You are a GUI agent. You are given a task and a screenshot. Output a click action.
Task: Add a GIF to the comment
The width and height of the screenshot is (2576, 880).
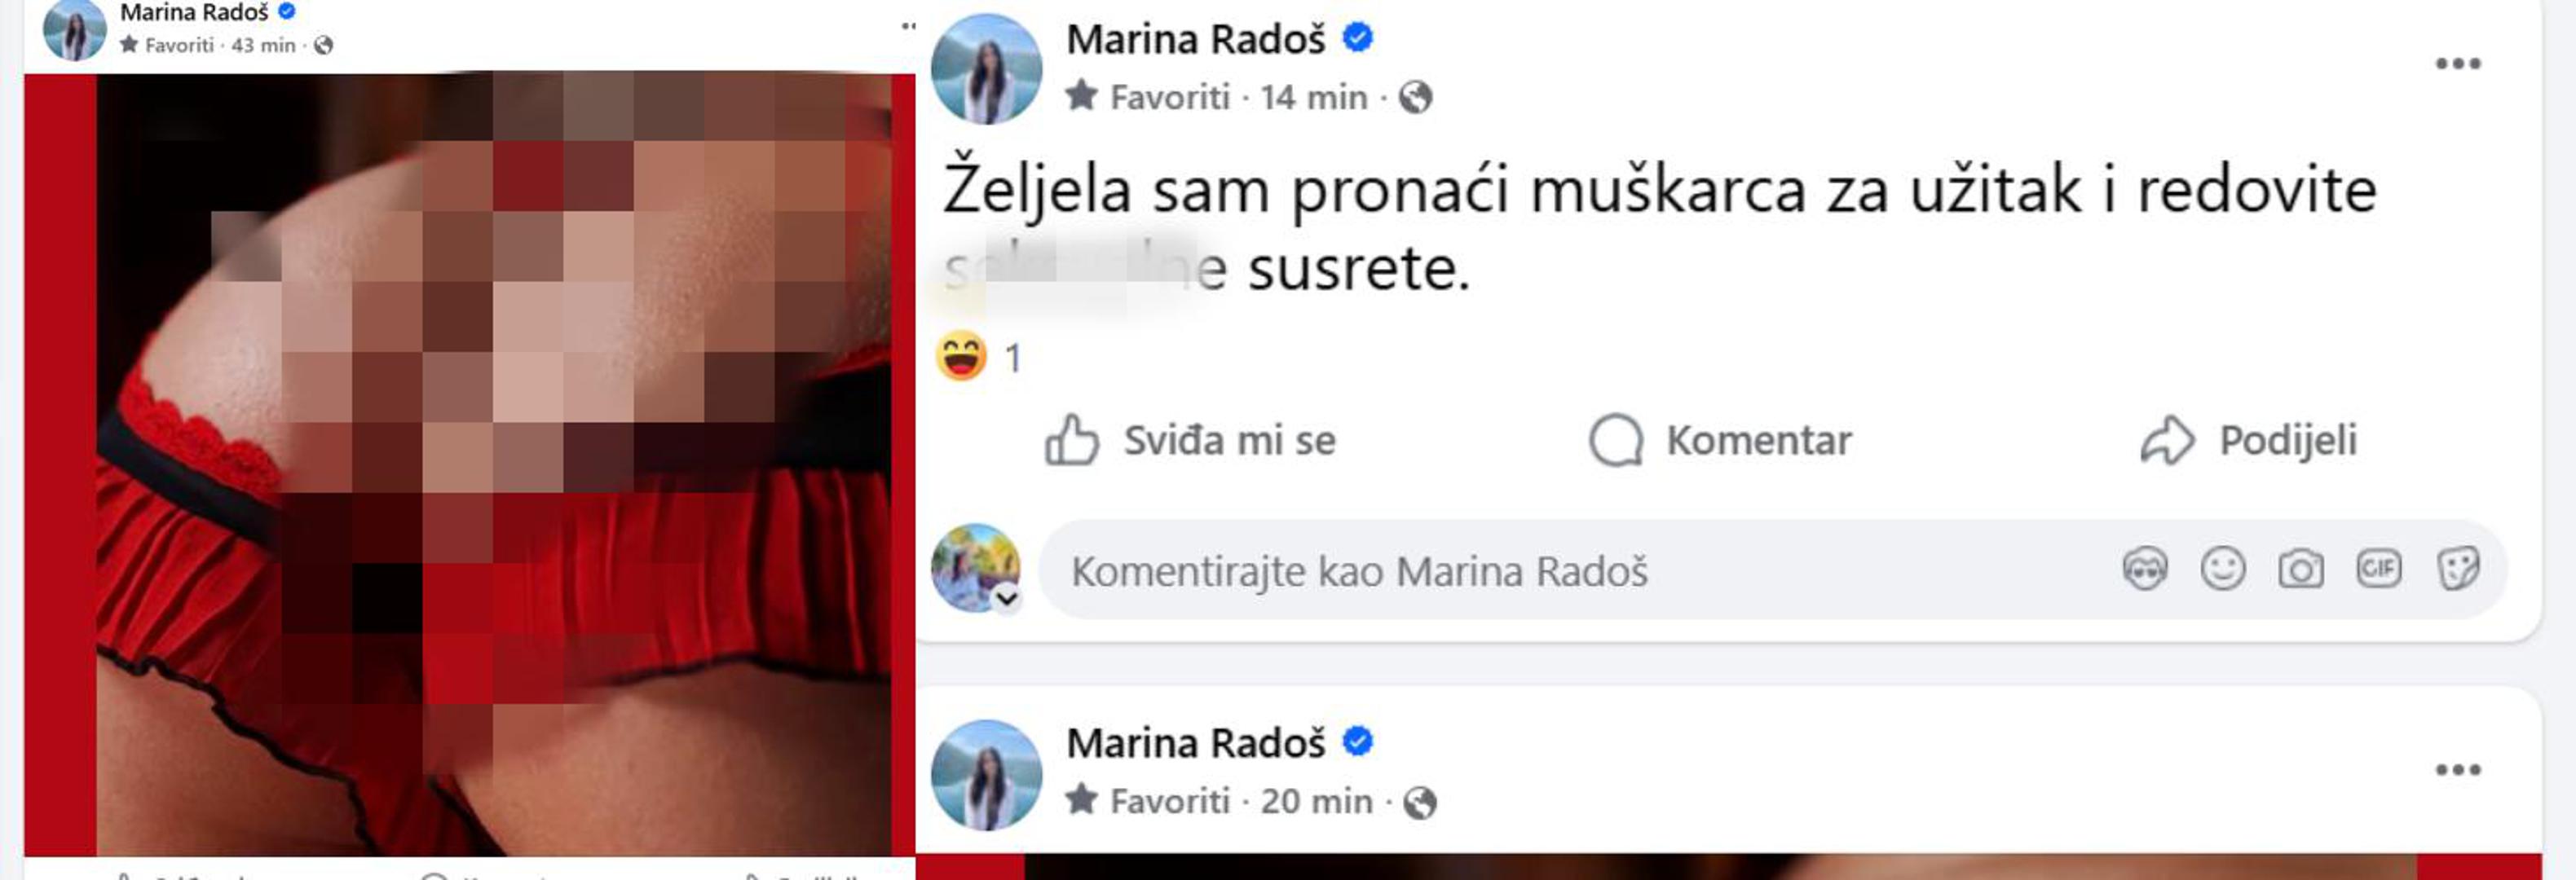coord(2379,569)
